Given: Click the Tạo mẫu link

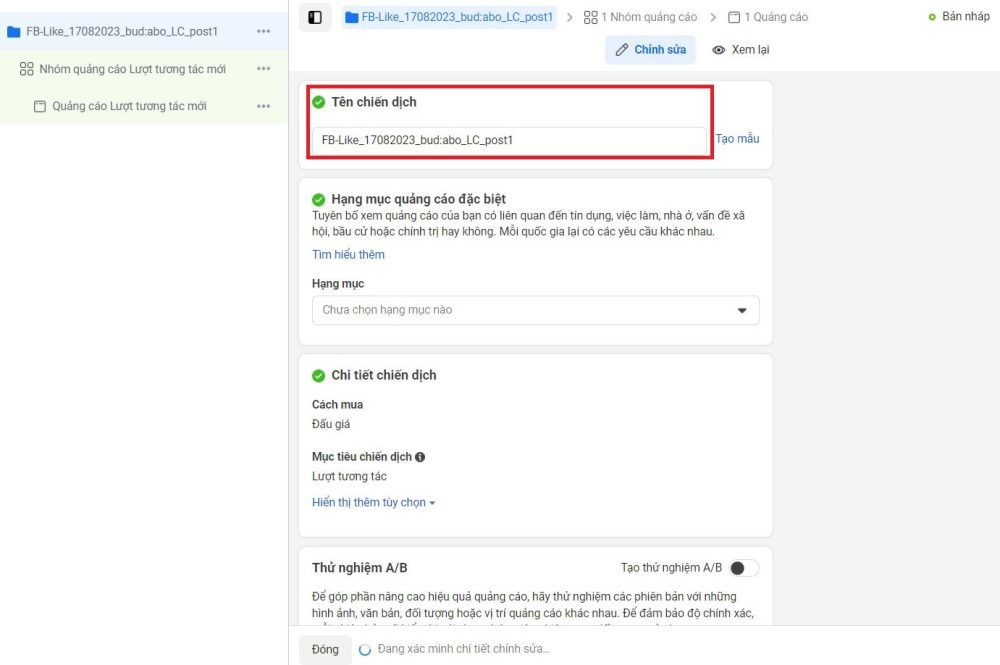Looking at the screenshot, I should (737, 138).
